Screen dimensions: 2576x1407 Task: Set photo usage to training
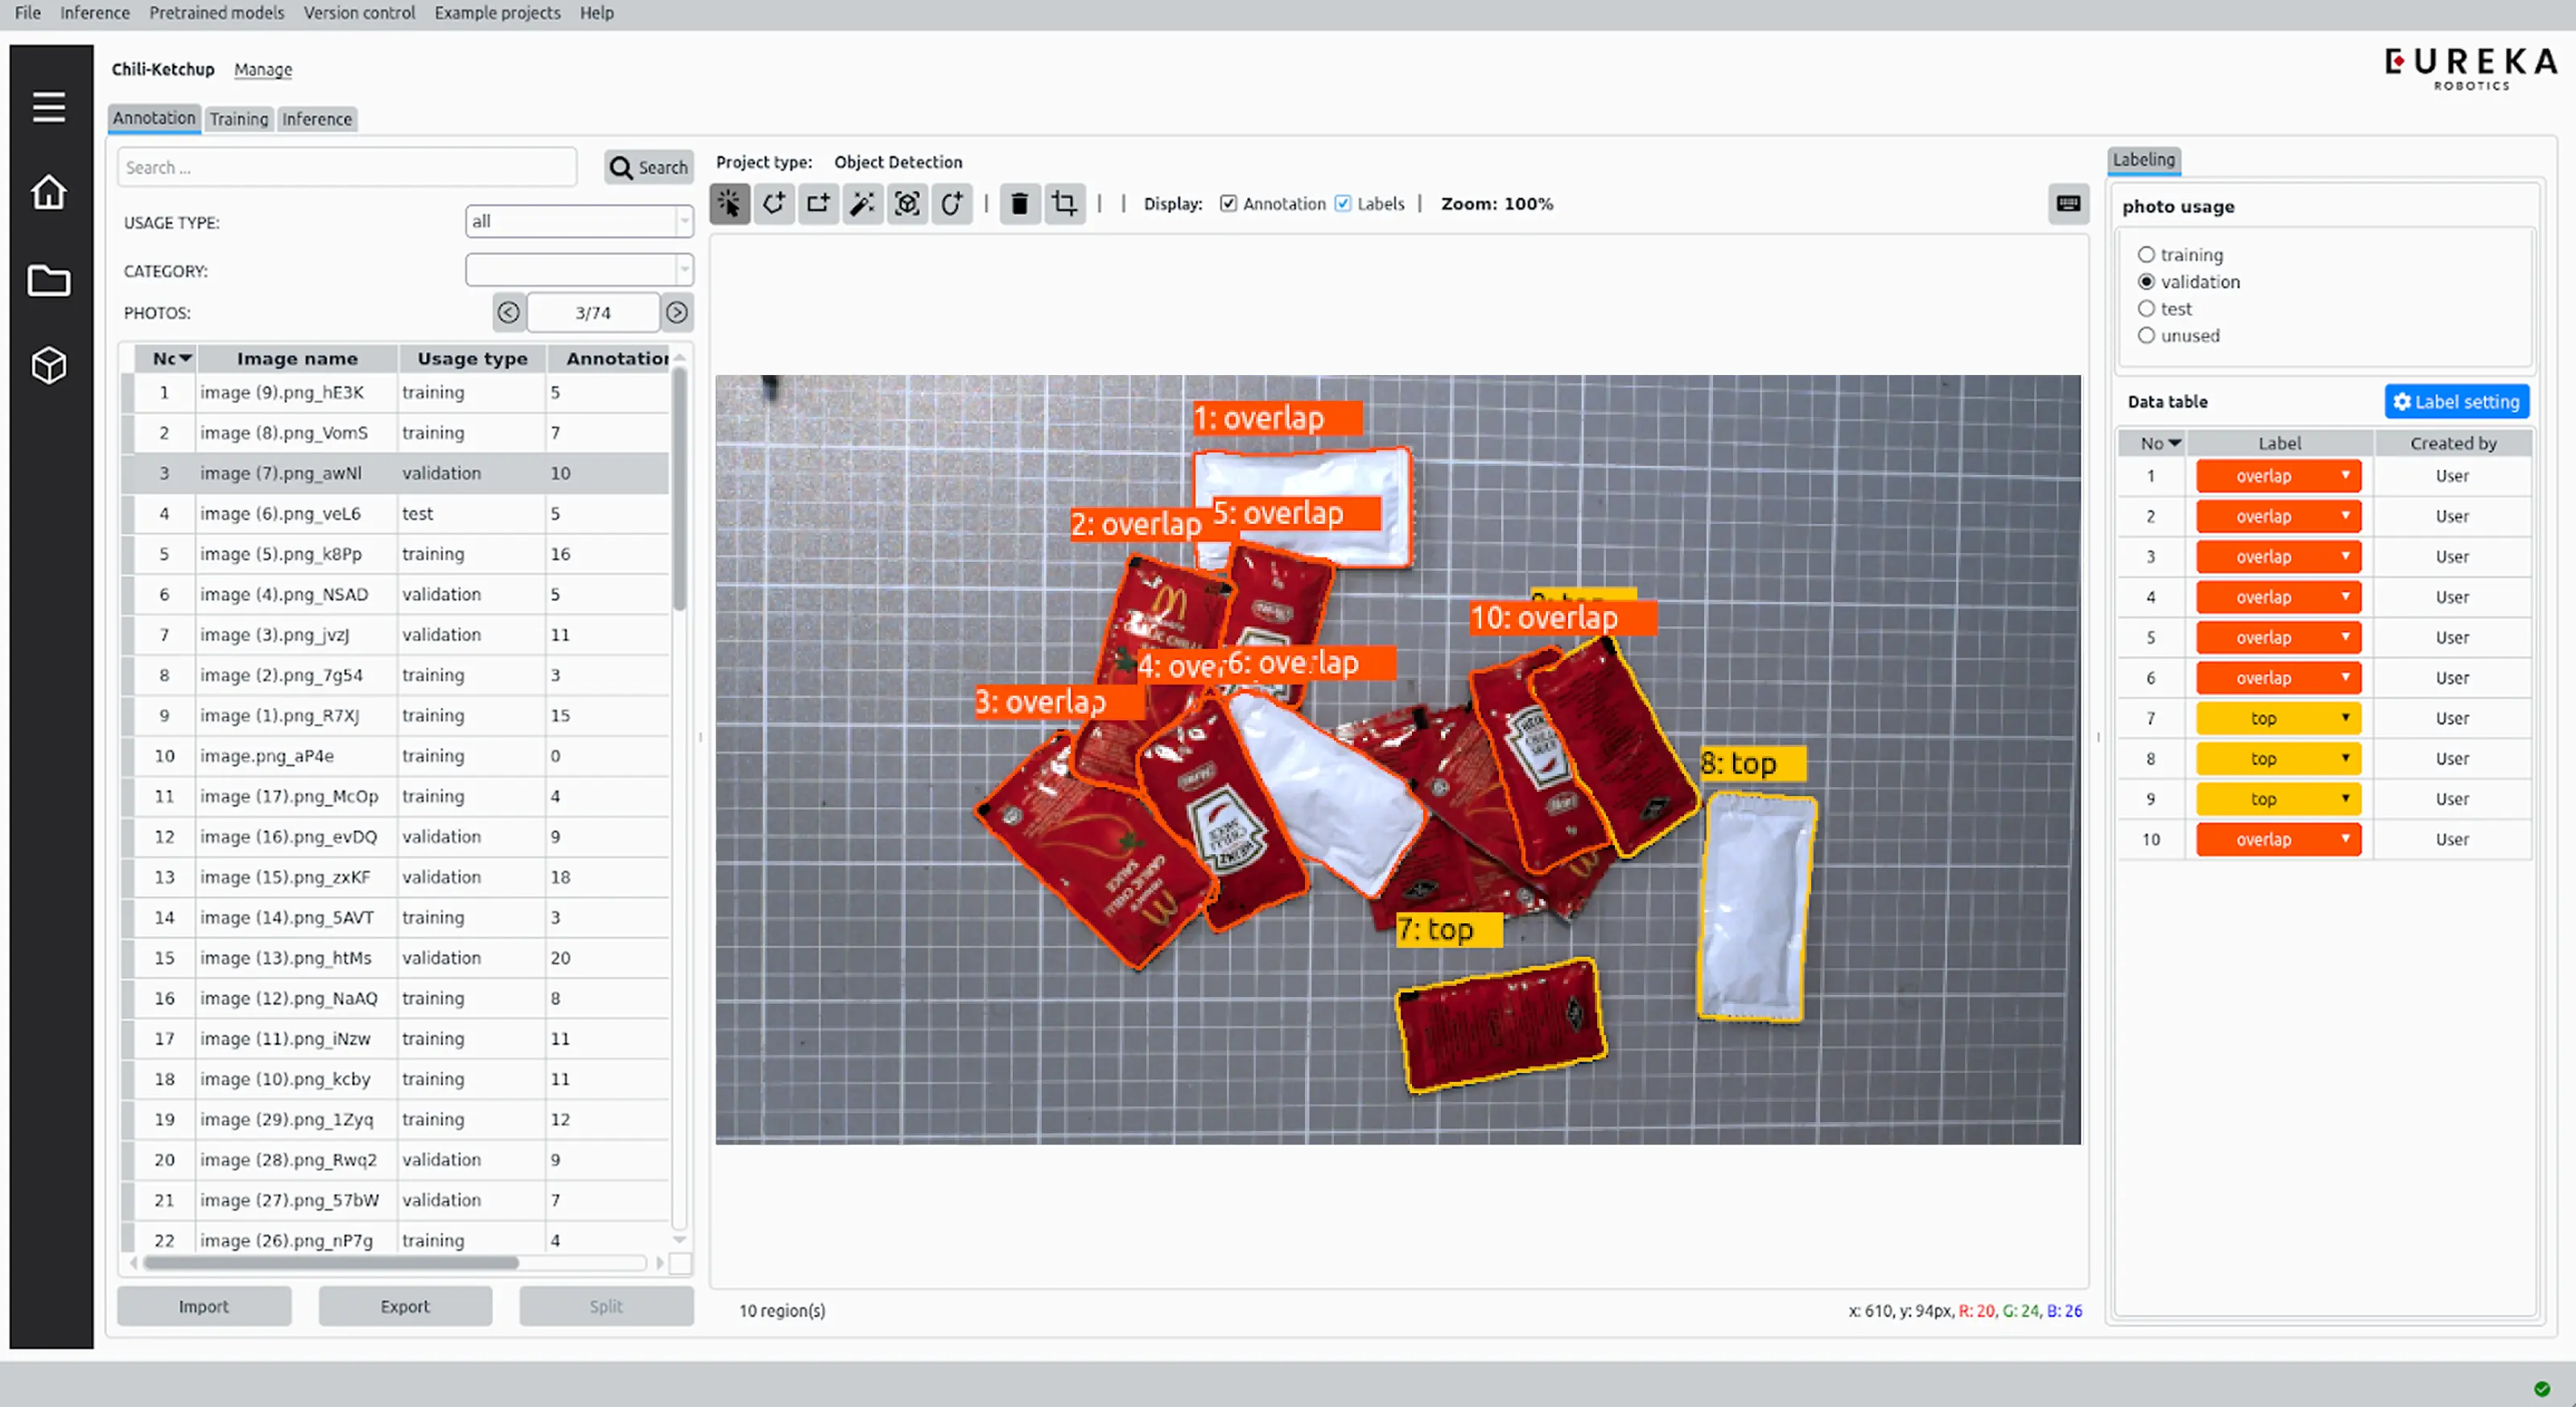click(2146, 255)
